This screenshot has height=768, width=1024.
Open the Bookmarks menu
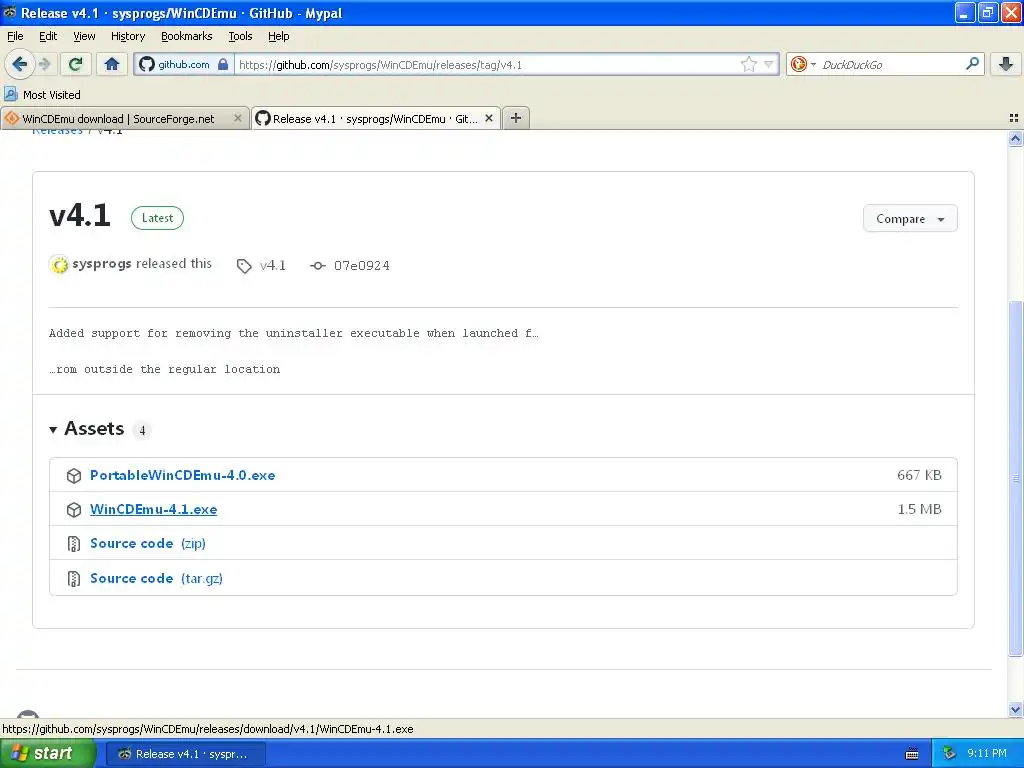point(186,36)
